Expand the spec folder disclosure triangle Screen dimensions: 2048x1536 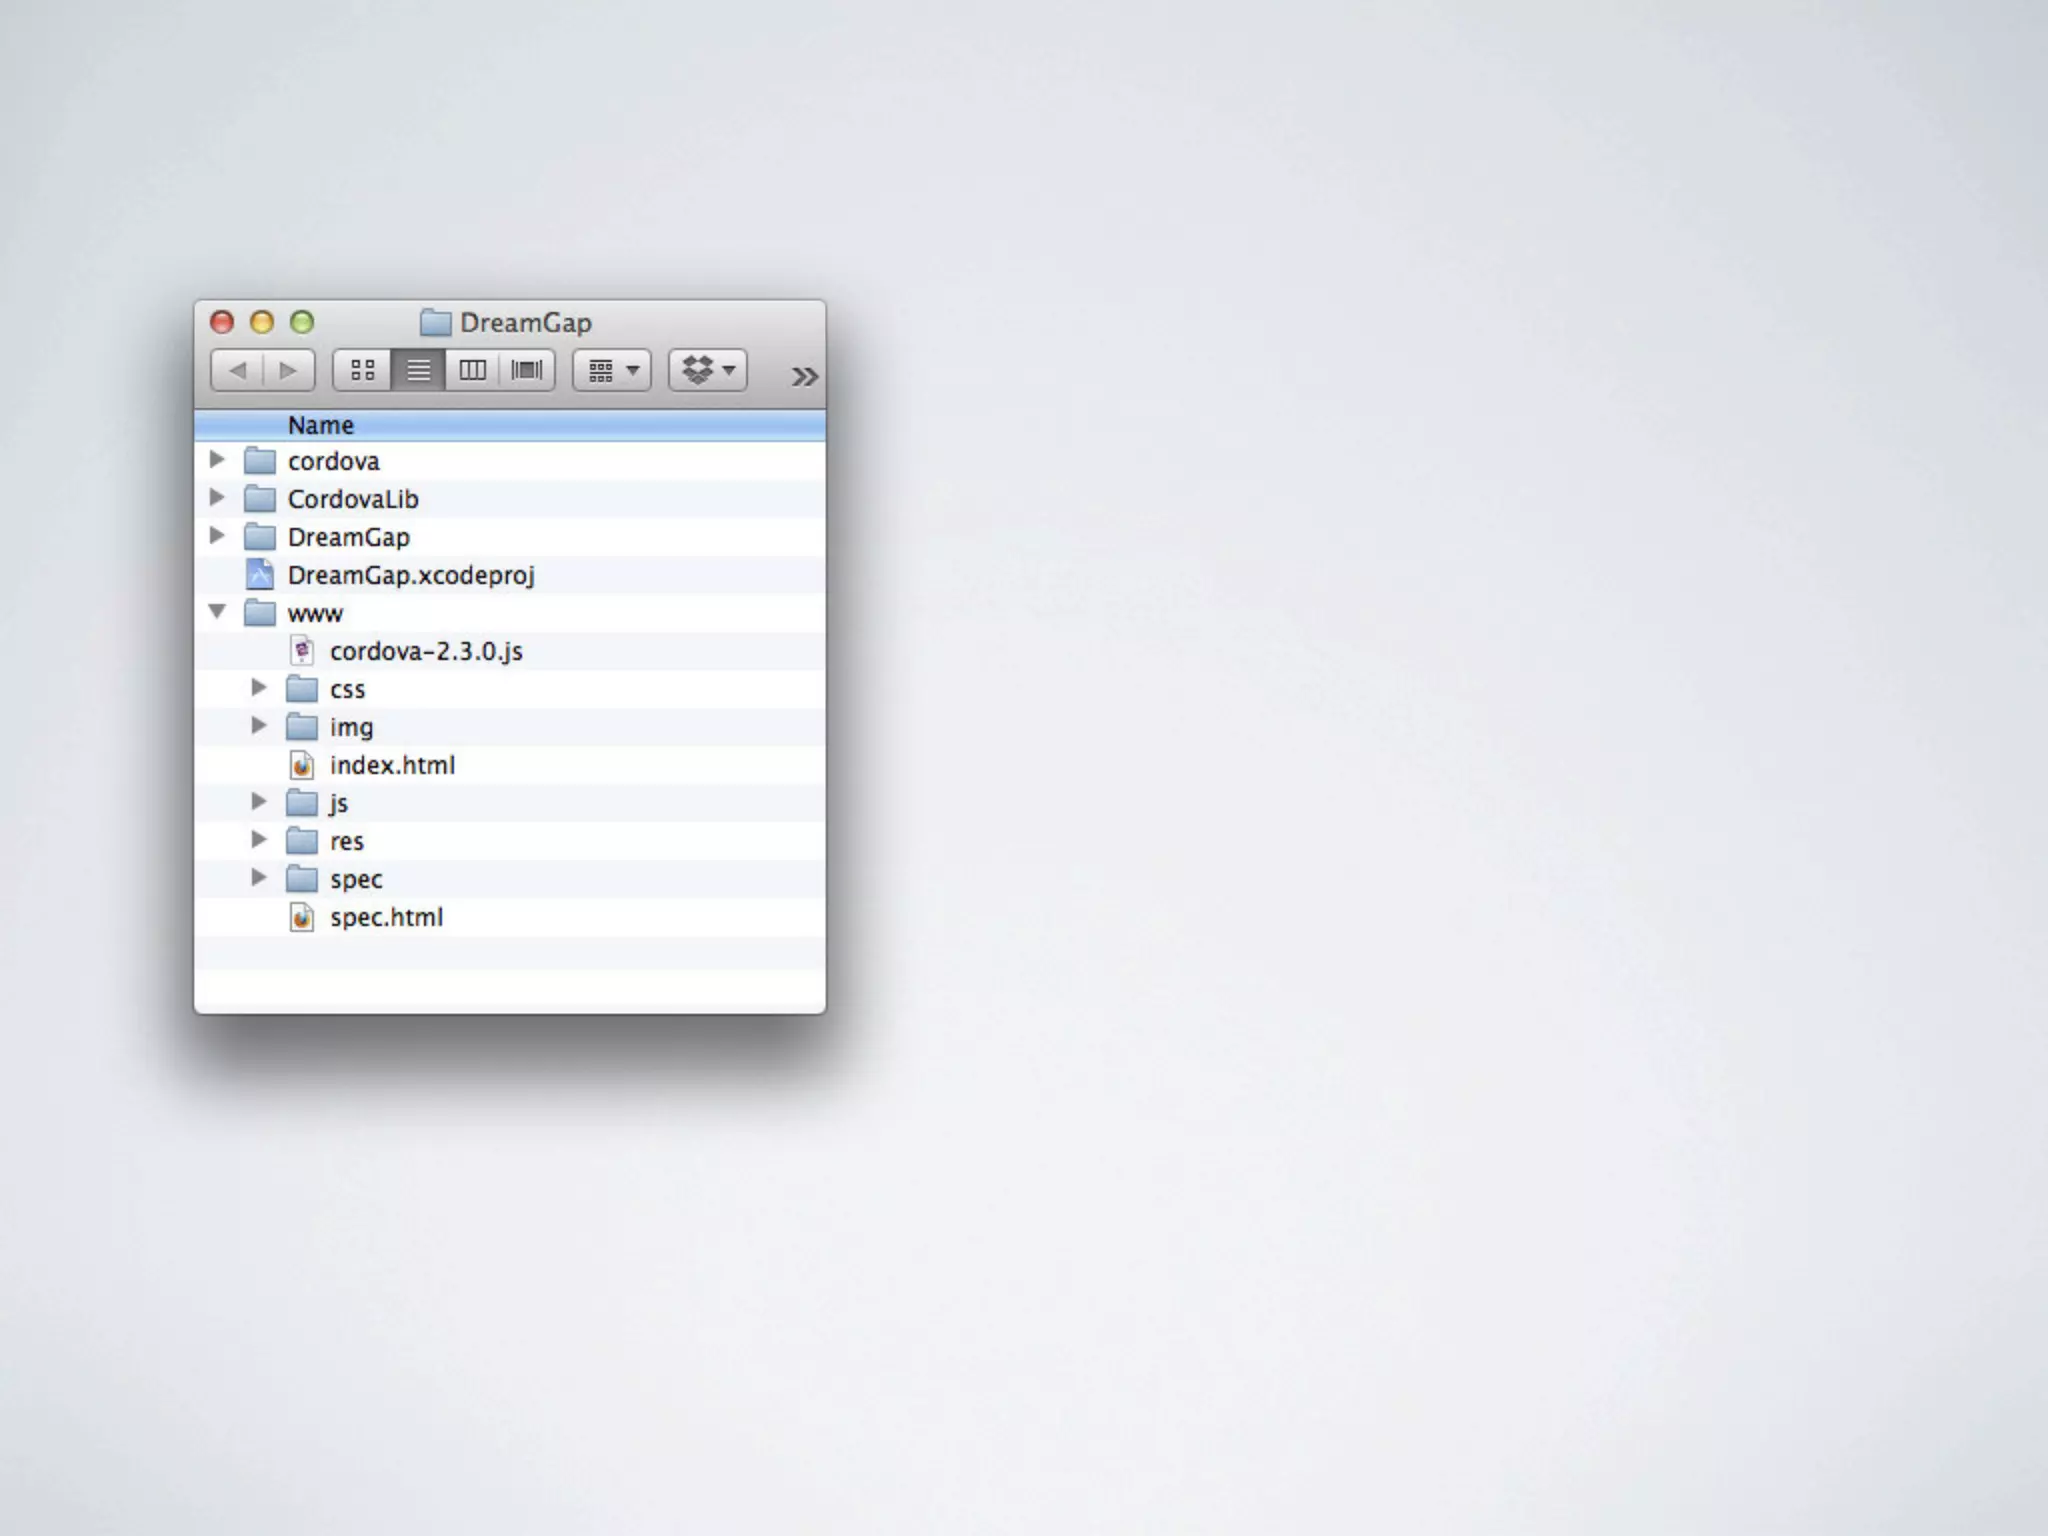(x=258, y=877)
